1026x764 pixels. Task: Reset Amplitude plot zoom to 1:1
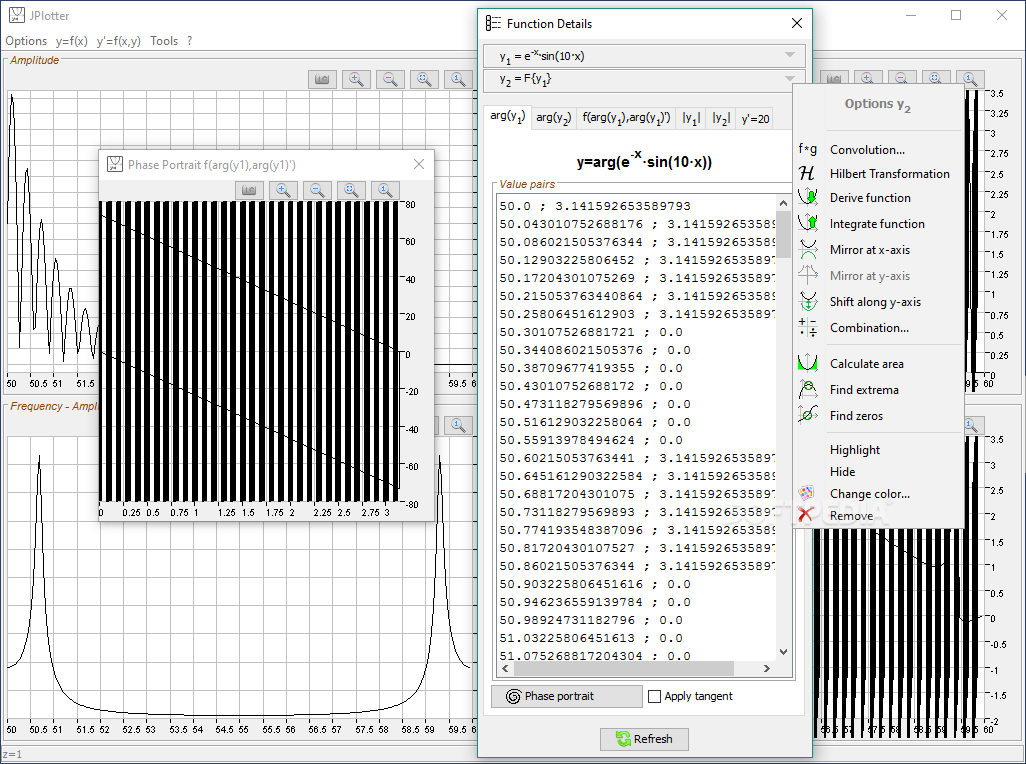[x=458, y=79]
